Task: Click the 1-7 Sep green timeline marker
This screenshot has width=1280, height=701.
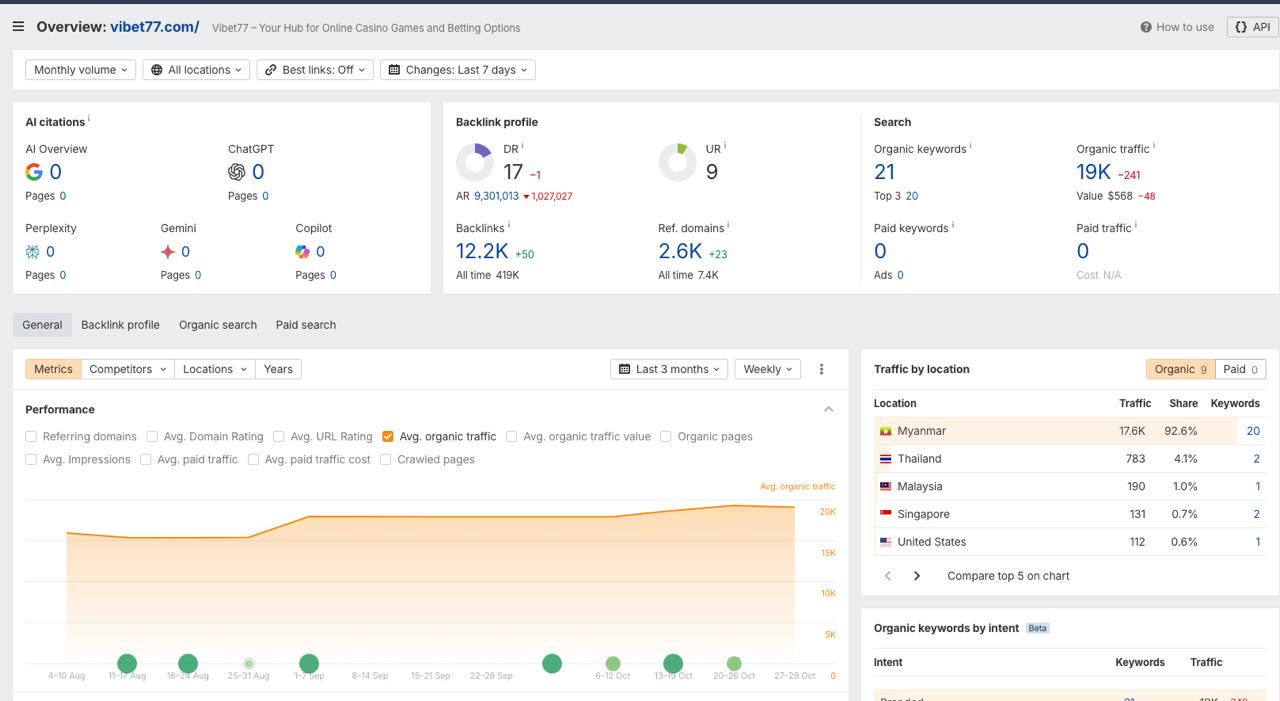Action: tap(309, 663)
